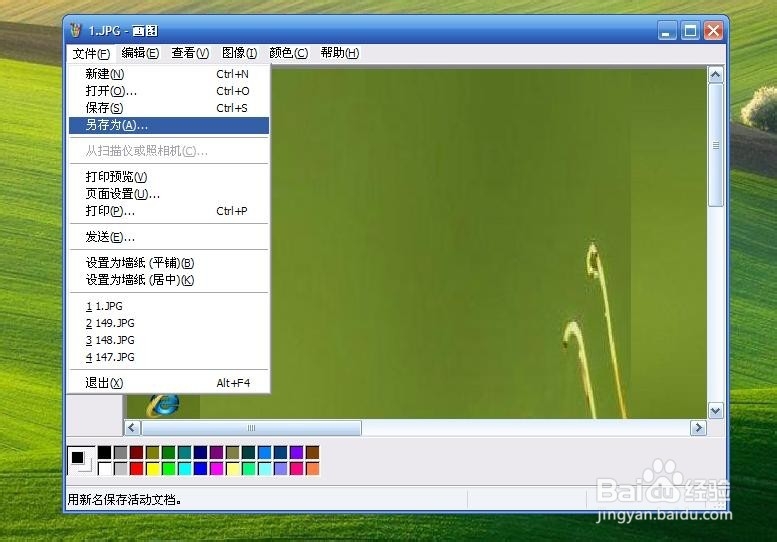Pick the bright cyan swatch
The height and width of the screenshot is (542, 777).
click(x=184, y=468)
